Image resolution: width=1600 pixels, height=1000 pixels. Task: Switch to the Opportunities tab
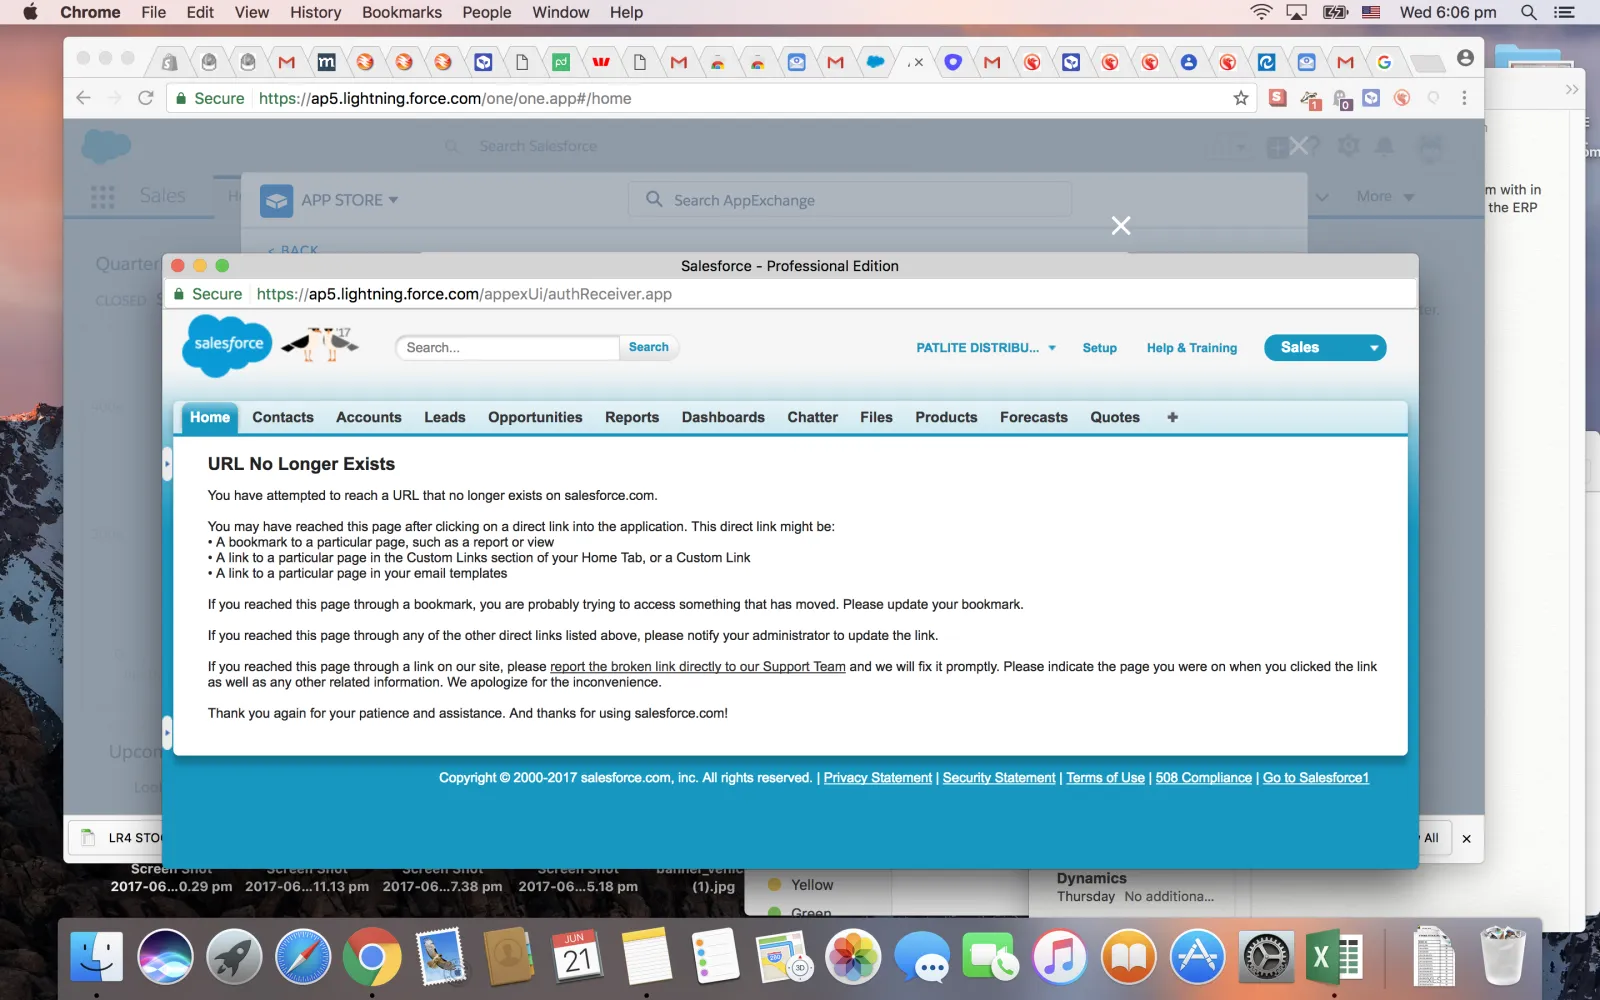point(535,417)
